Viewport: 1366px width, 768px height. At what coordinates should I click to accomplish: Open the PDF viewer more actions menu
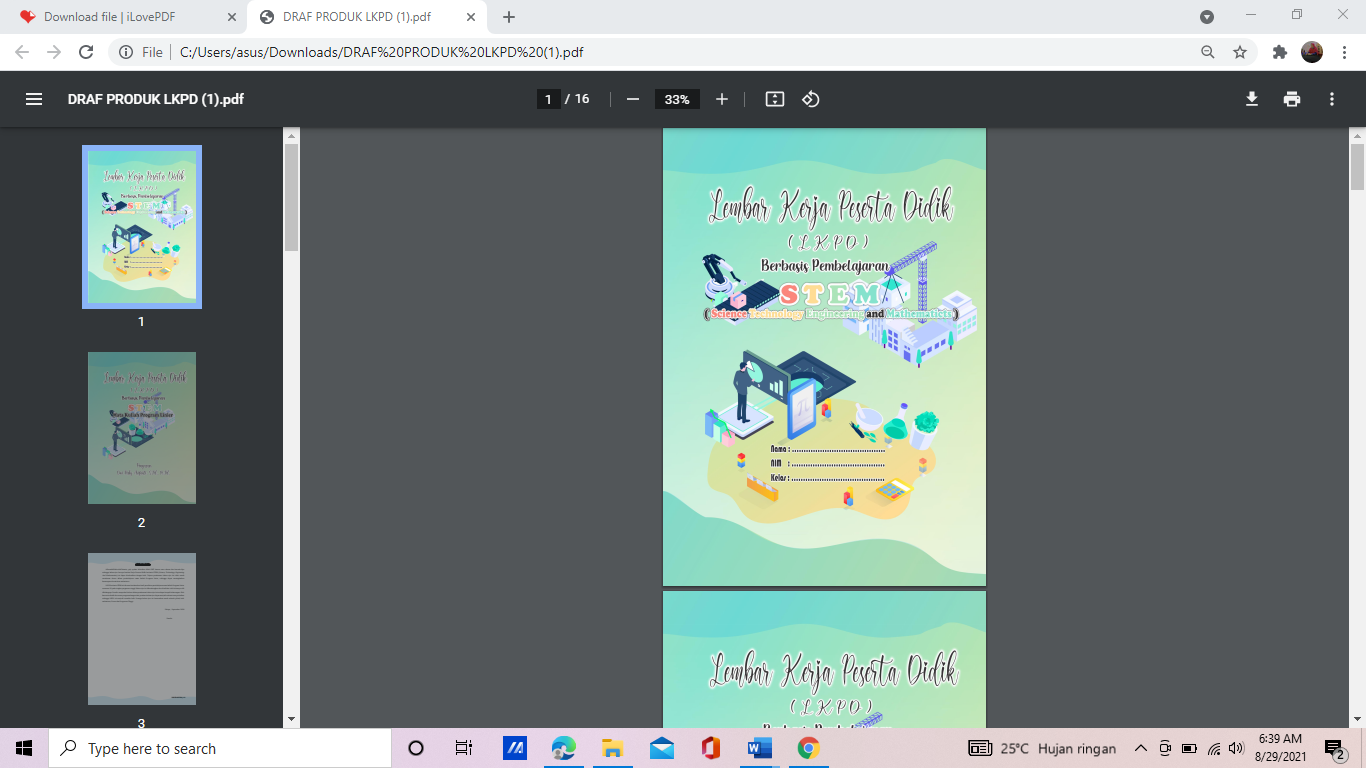tap(1332, 99)
